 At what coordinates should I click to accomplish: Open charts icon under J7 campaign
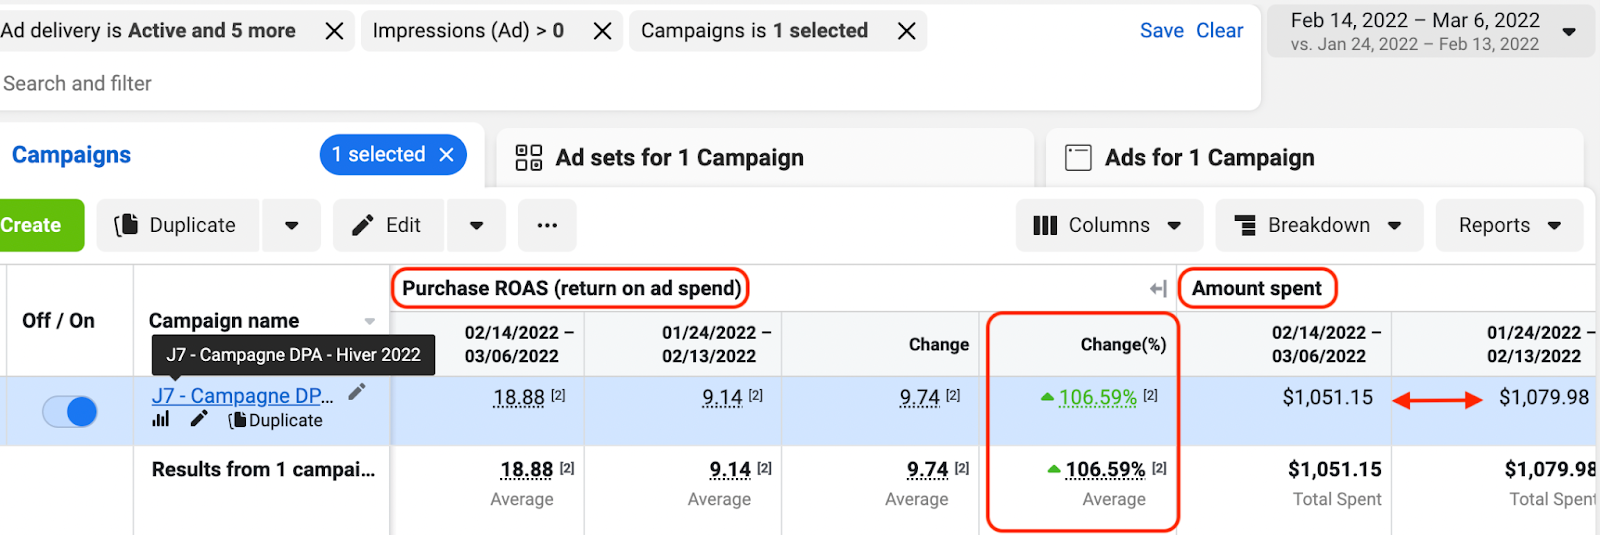[x=160, y=419]
